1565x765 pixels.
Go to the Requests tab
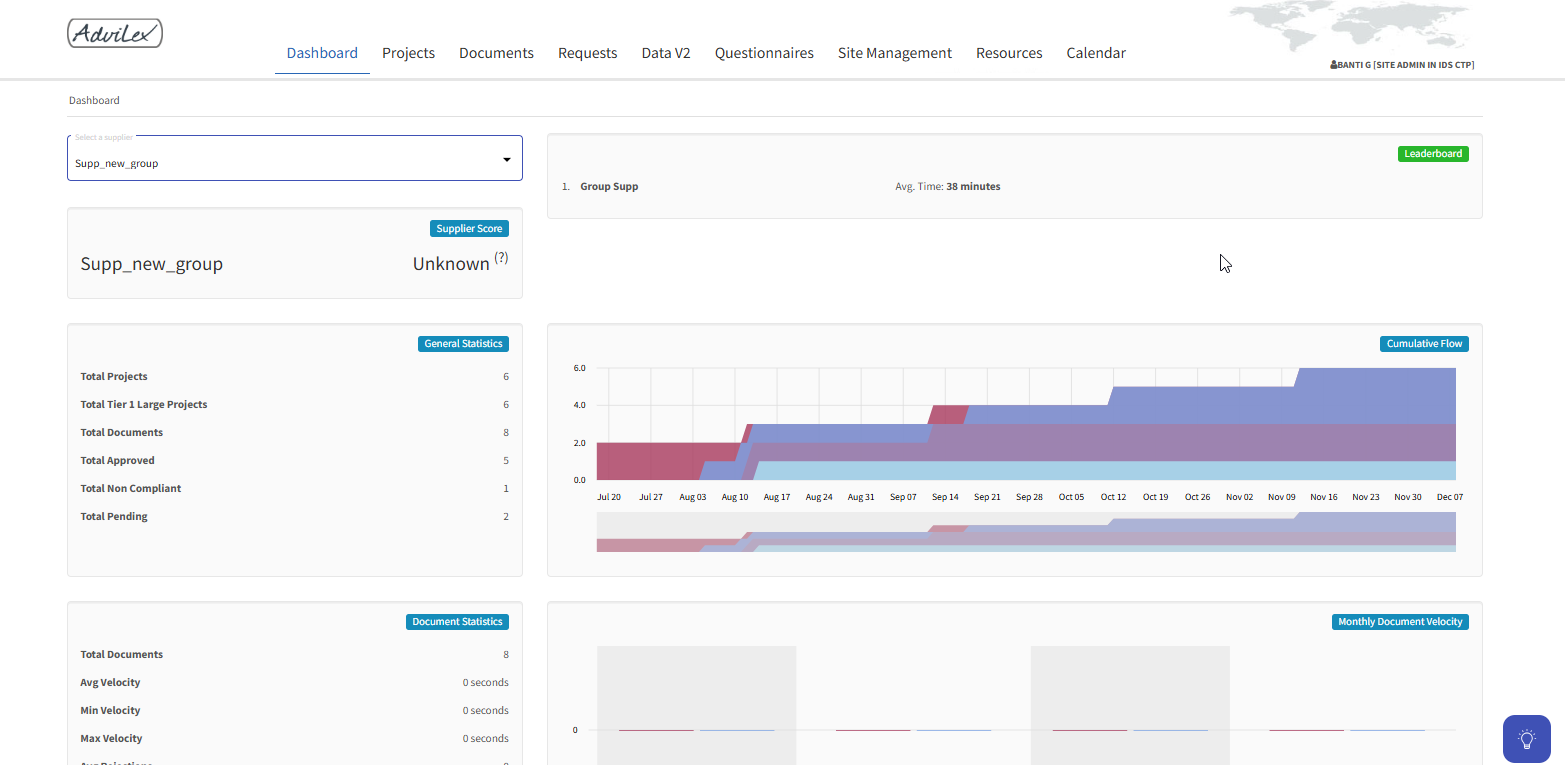click(587, 53)
